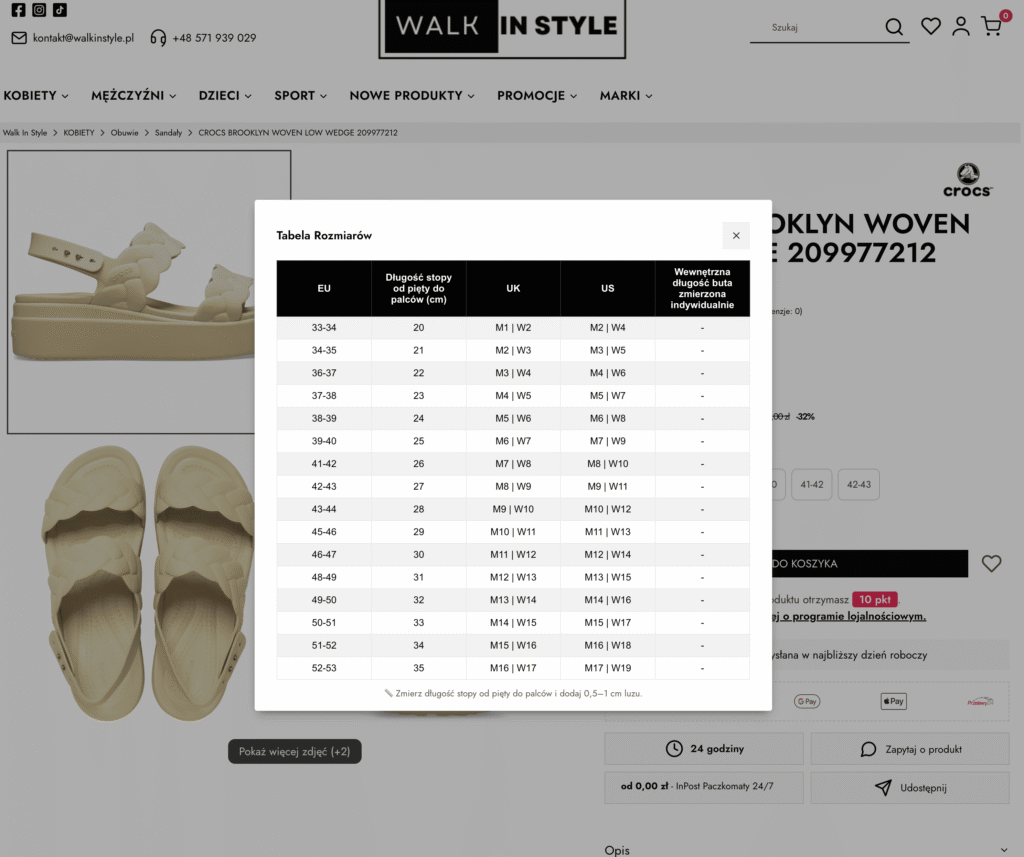Image resolution: width=1024 pixels, height=857 pixels.
Task: Expand the MARKI menu
Action: (626, 95)
